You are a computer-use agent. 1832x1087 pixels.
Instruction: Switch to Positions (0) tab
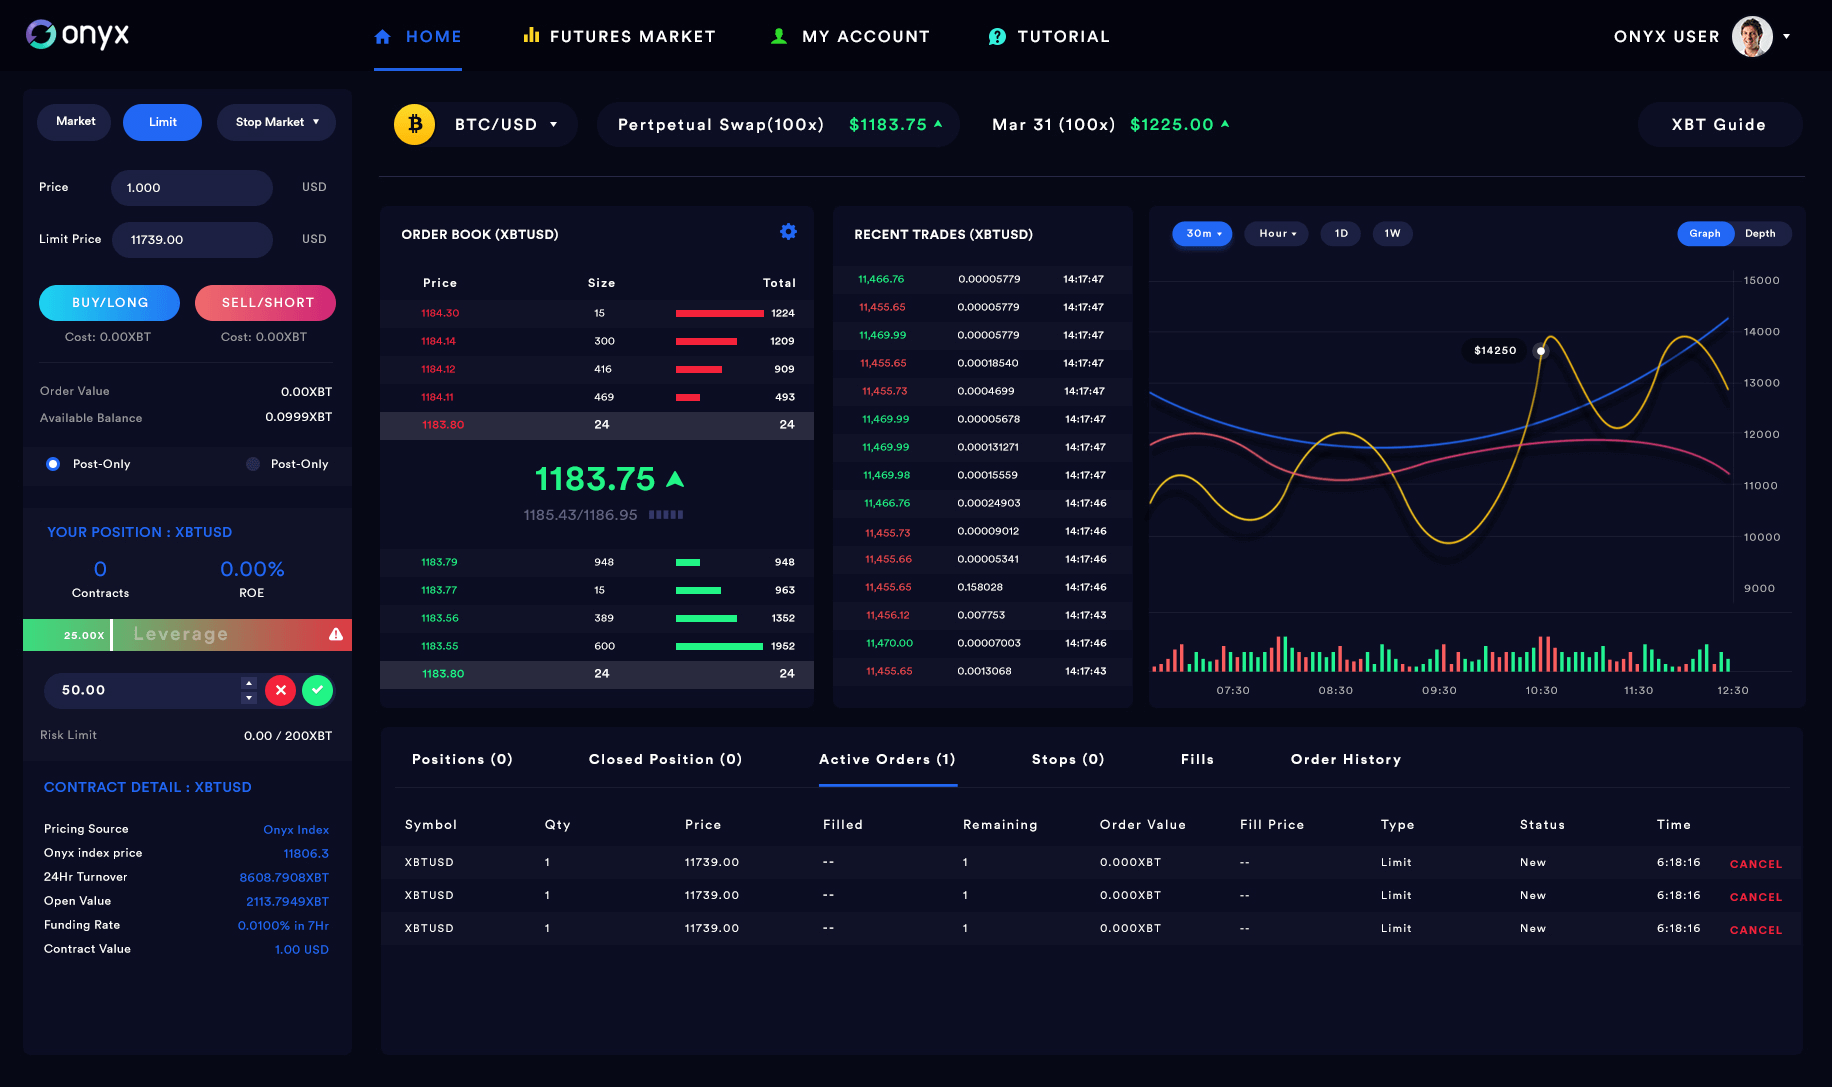[x=462, y=759]
